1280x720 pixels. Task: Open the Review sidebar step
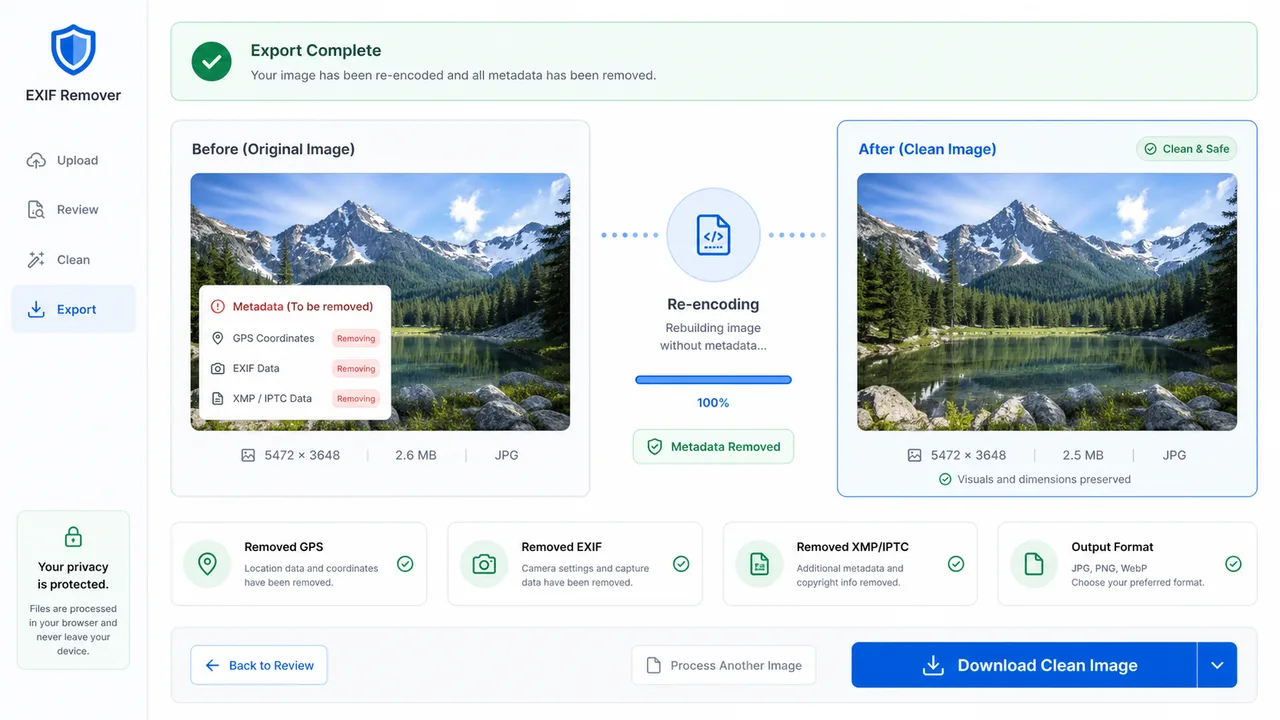tap(73, 210)
